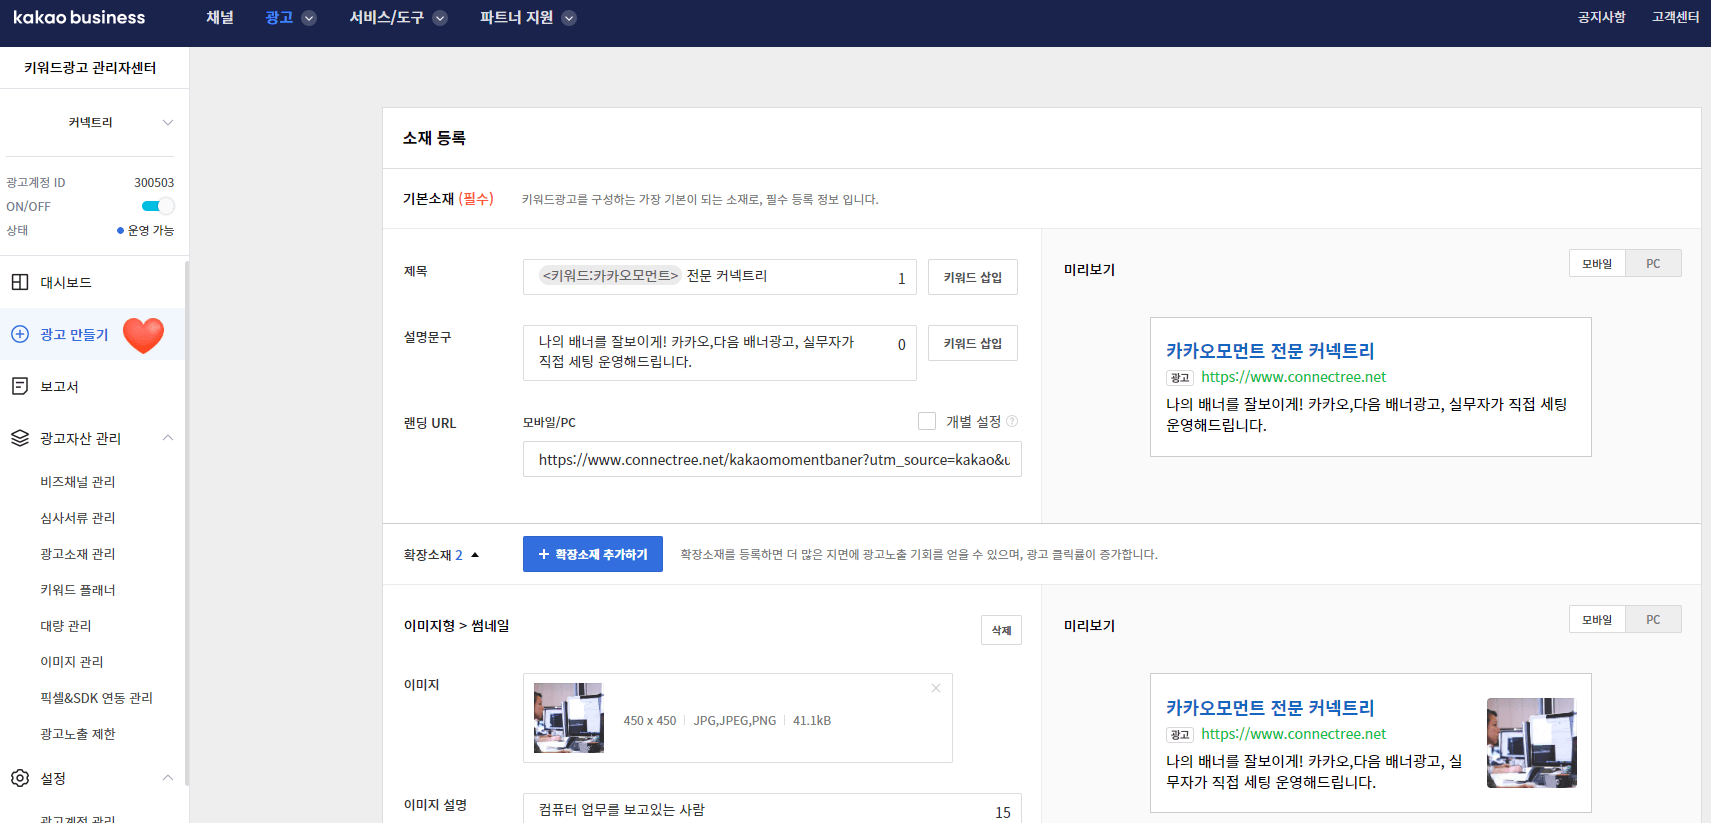Screen dimensions: 1711x823
Task: Click 삭제 for the 썸네일 extension
Action: coord(1001,630)
